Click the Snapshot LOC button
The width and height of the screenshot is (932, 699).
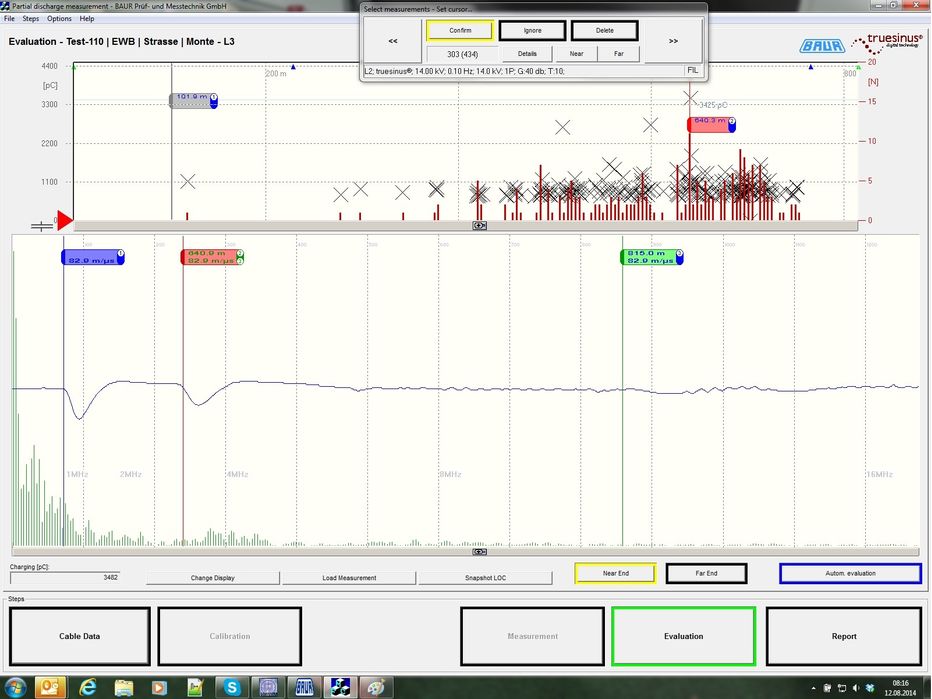pyautogui.click(x=485, y=578)
